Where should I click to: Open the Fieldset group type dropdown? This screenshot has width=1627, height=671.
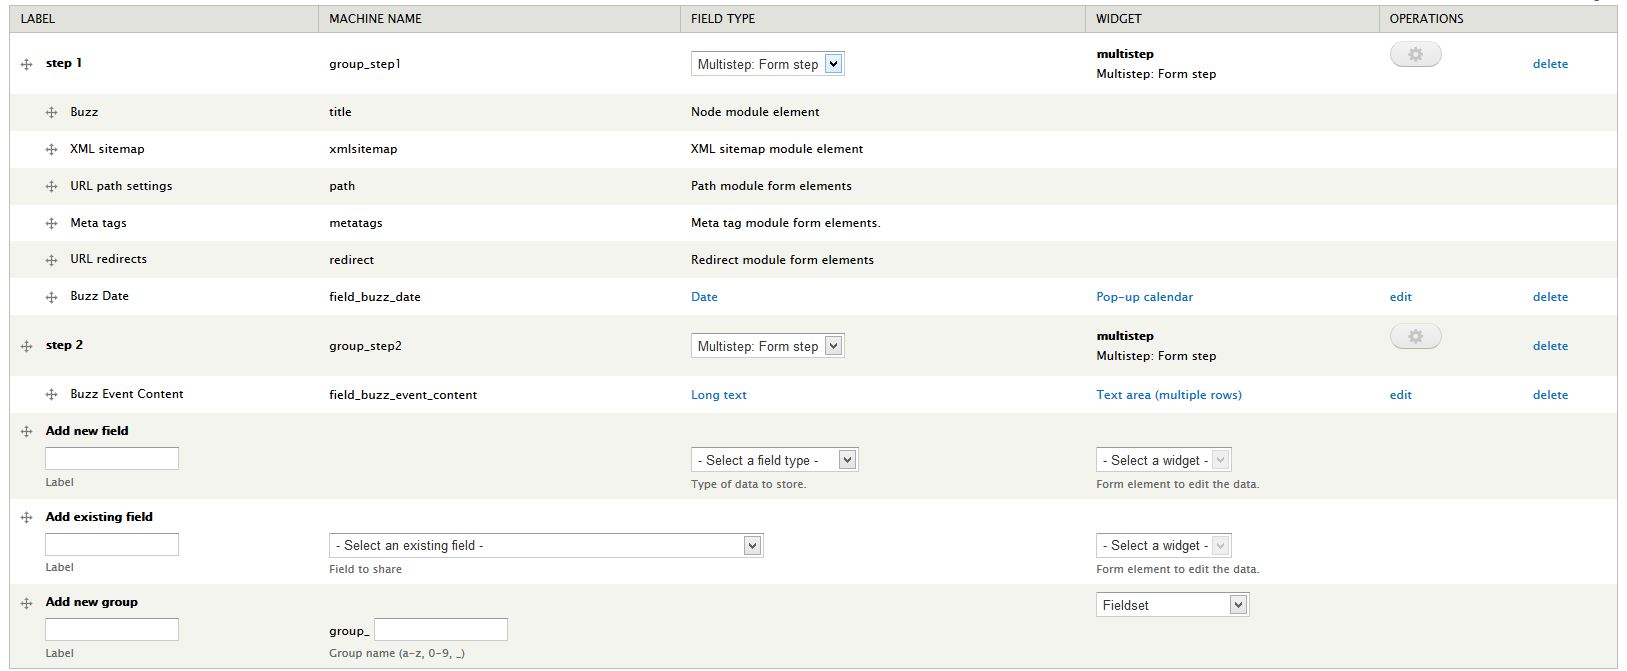(1172, 605)
